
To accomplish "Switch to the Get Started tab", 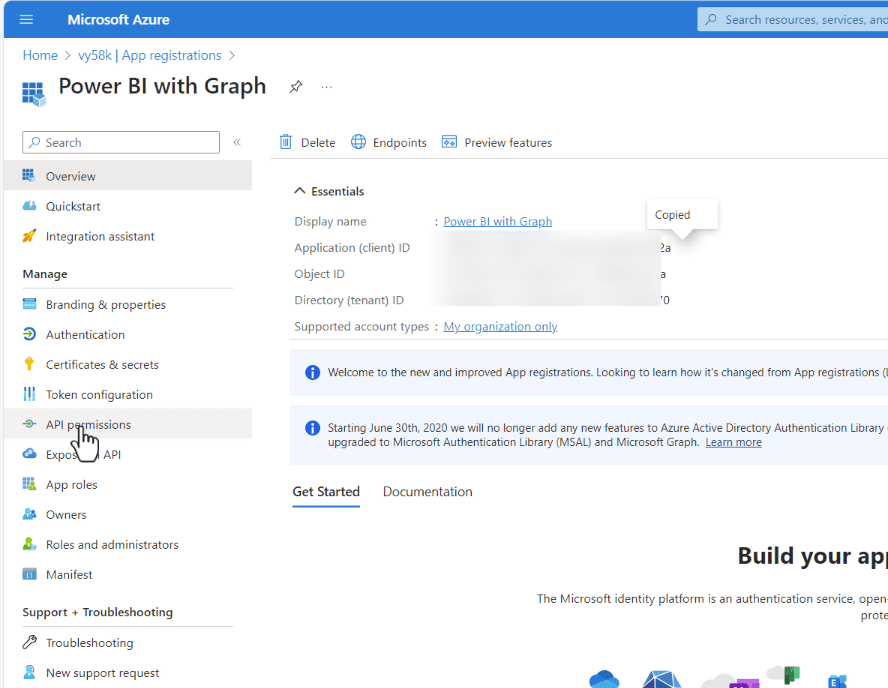I will [326, 492].
